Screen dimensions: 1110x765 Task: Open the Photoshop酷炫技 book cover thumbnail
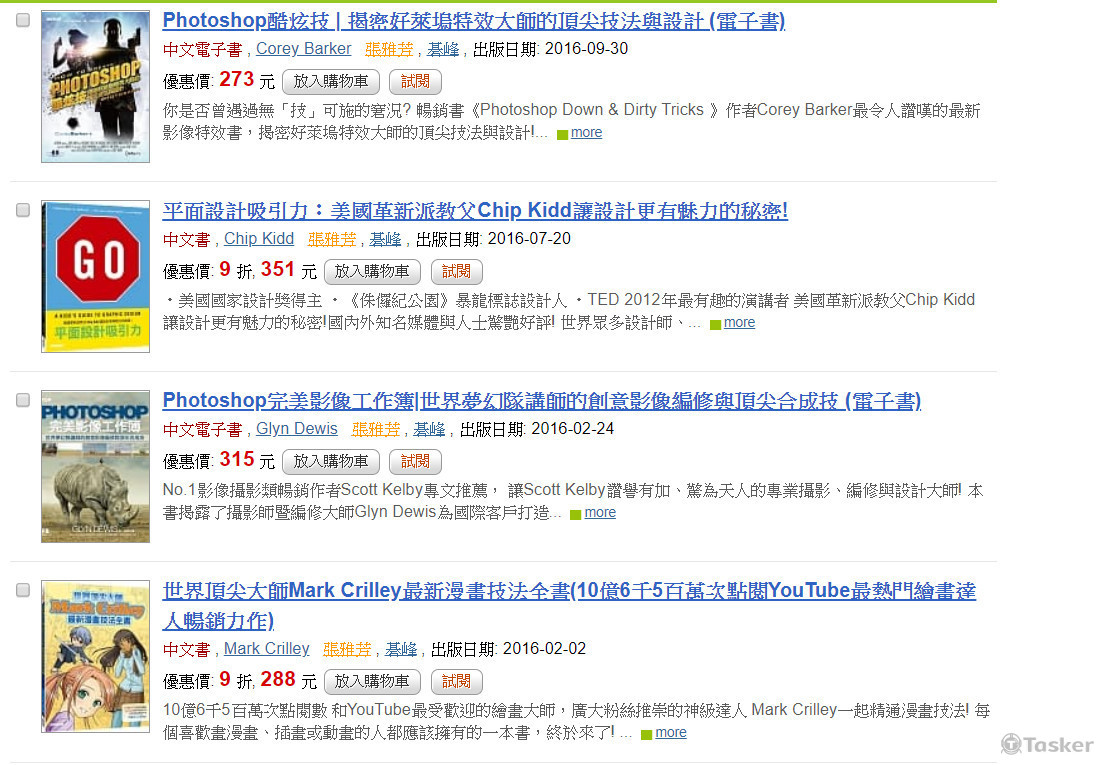(x=95, y=86)
